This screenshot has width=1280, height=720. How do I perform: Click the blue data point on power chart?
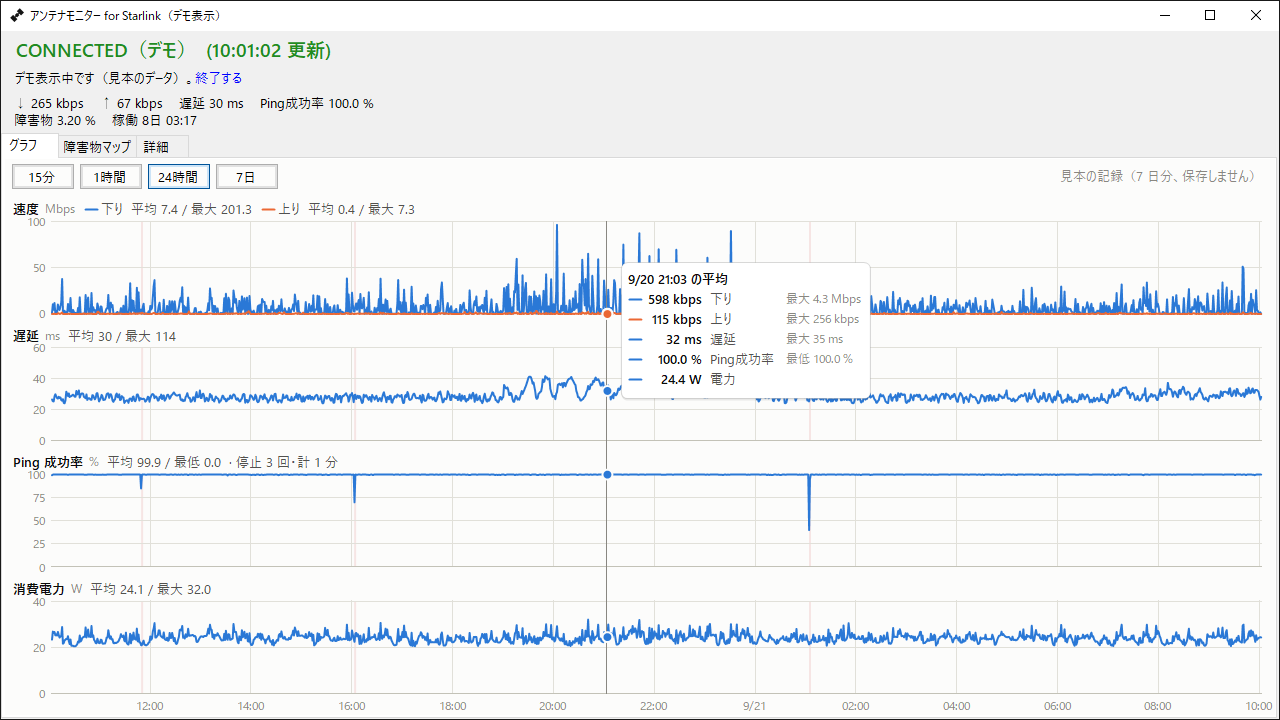point(607,637)
